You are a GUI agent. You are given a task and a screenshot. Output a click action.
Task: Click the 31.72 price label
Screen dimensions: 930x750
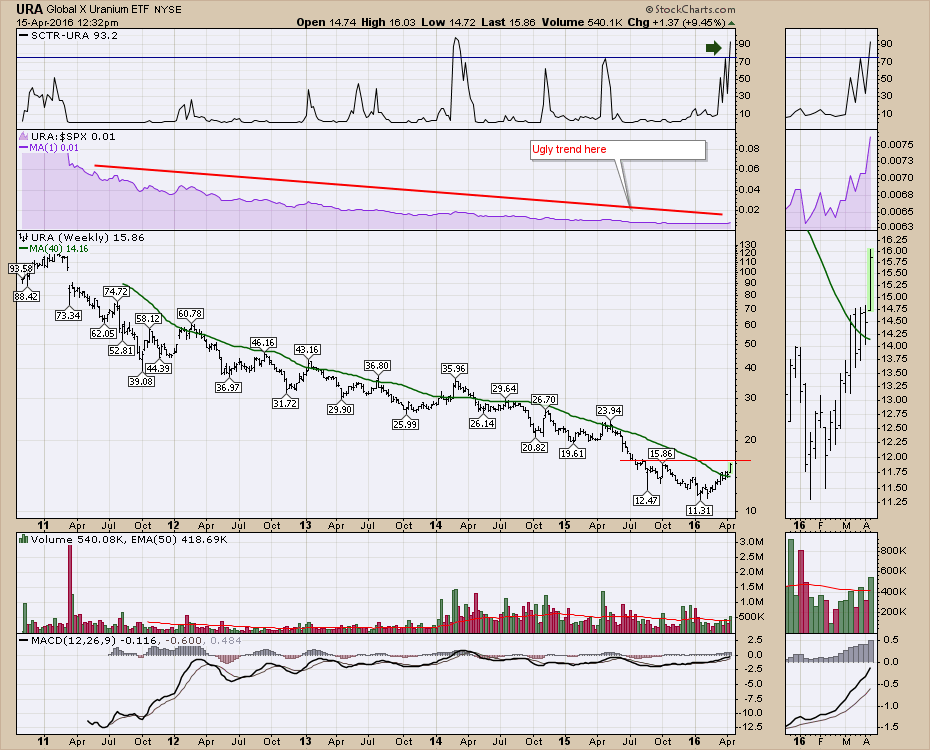coord(285,403)
